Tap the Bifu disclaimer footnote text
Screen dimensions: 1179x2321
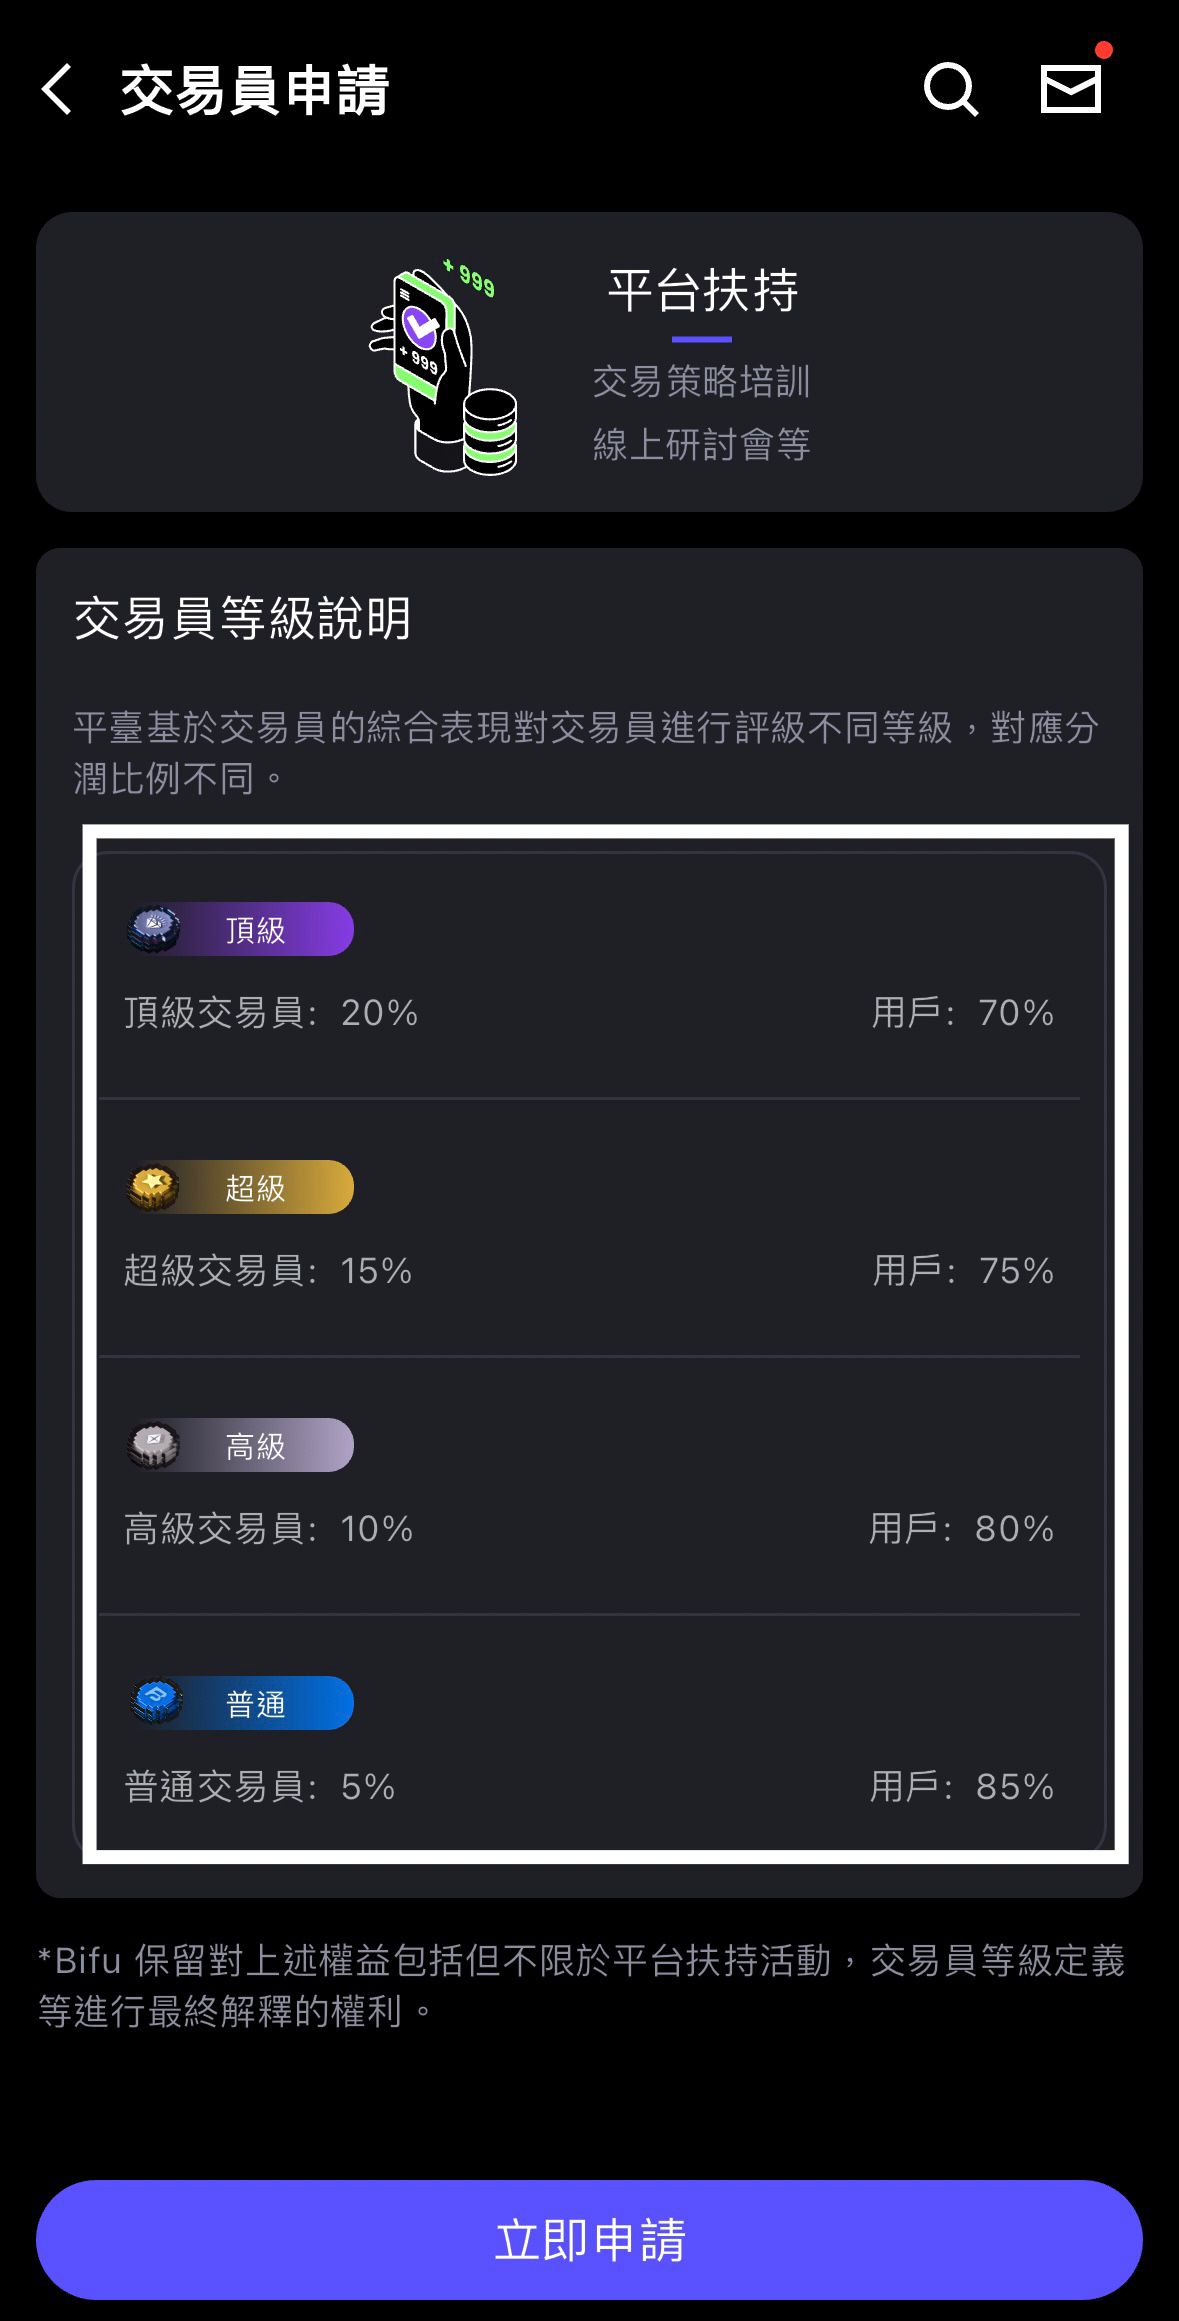(x=581, y=1985)
